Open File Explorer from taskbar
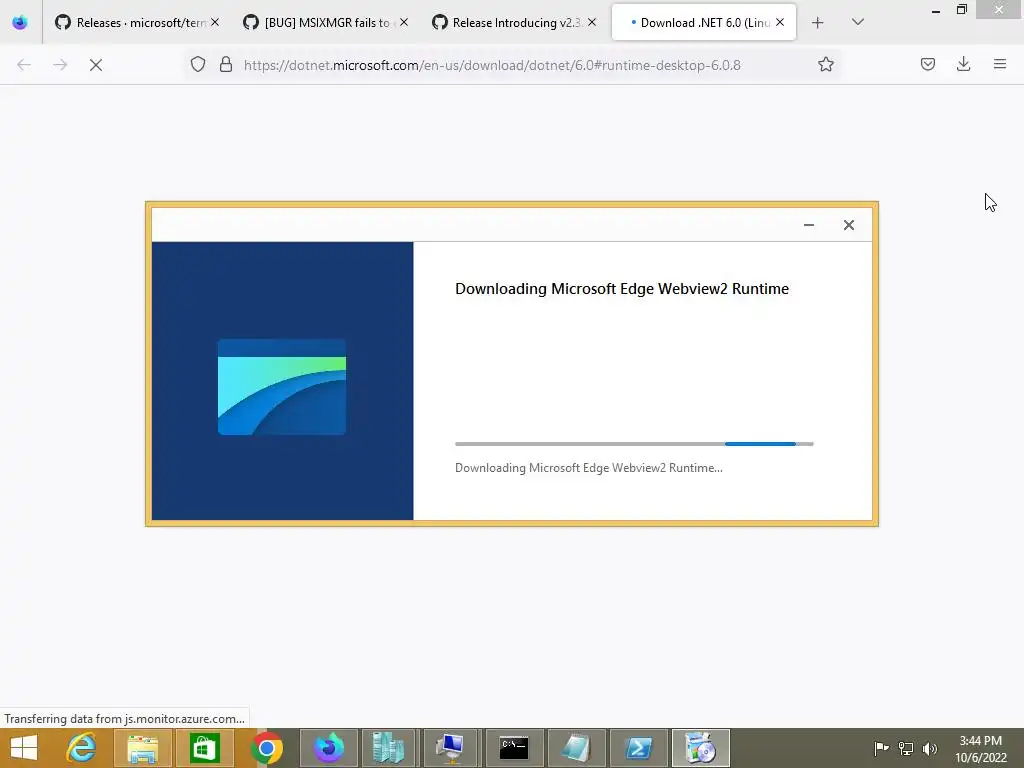Screen dimensions: 1024x768 coord(143,748)
